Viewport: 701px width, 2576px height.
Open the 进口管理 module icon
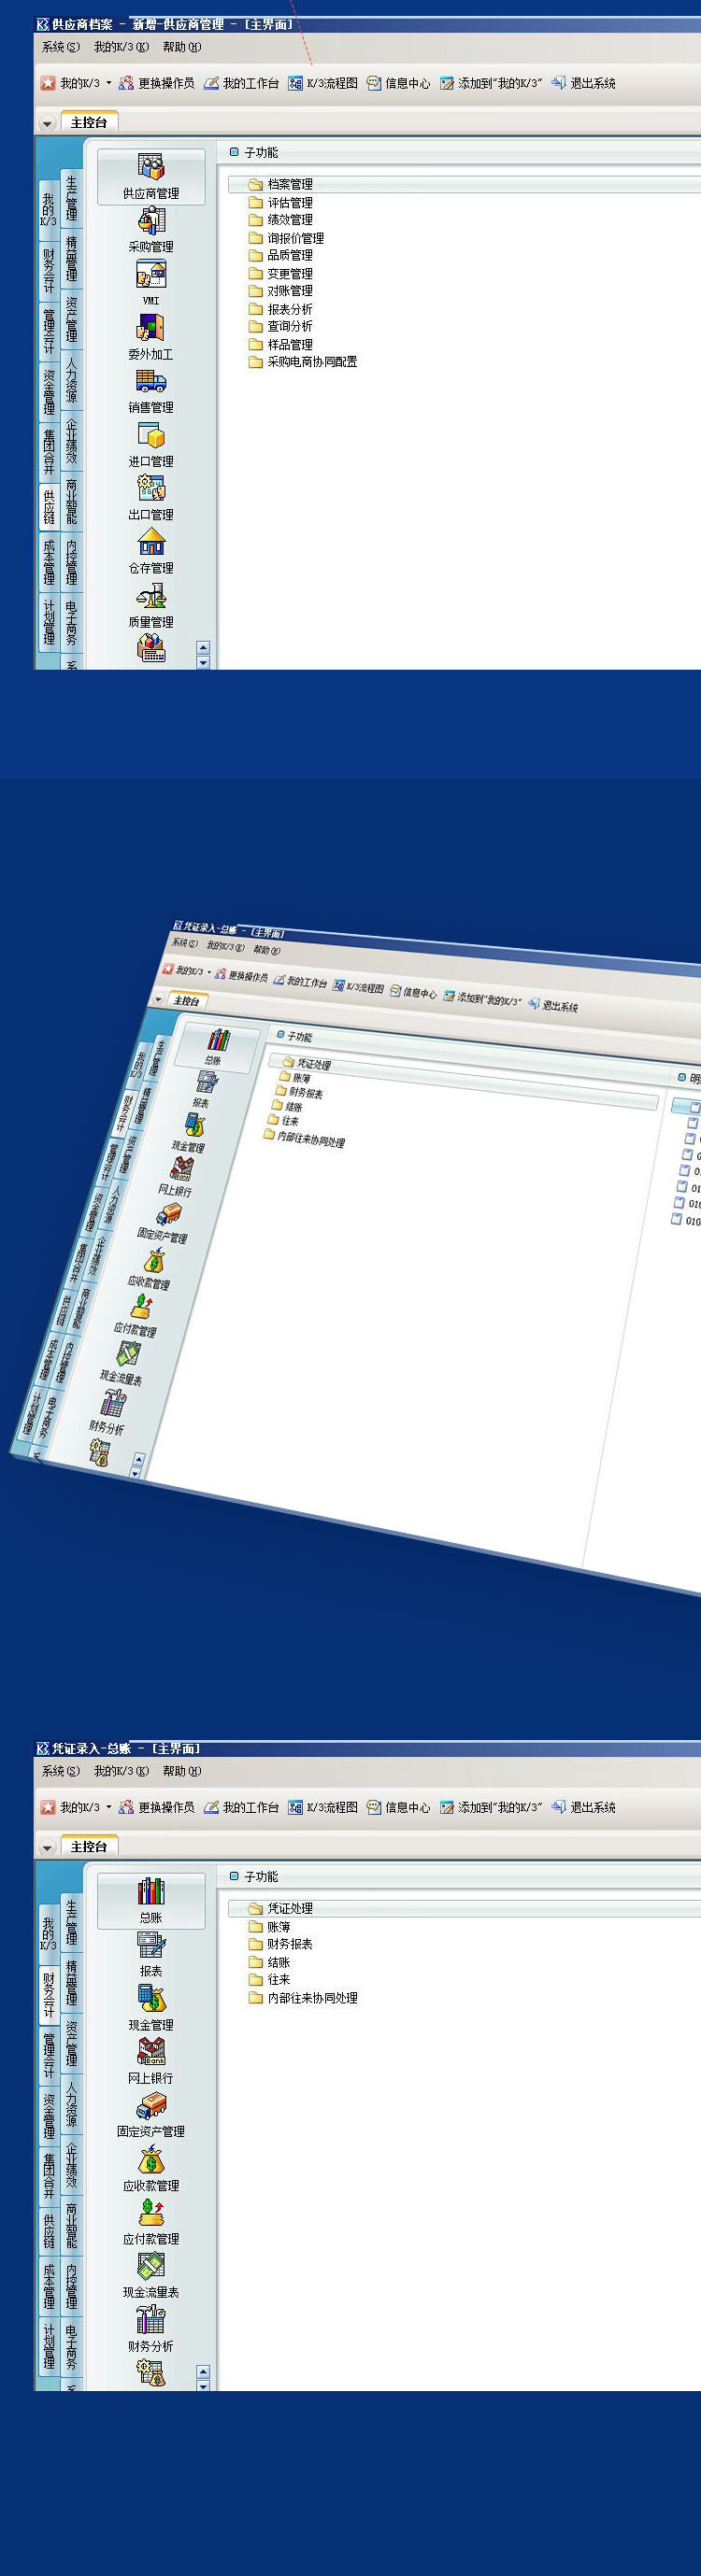[x=151, y=436]
